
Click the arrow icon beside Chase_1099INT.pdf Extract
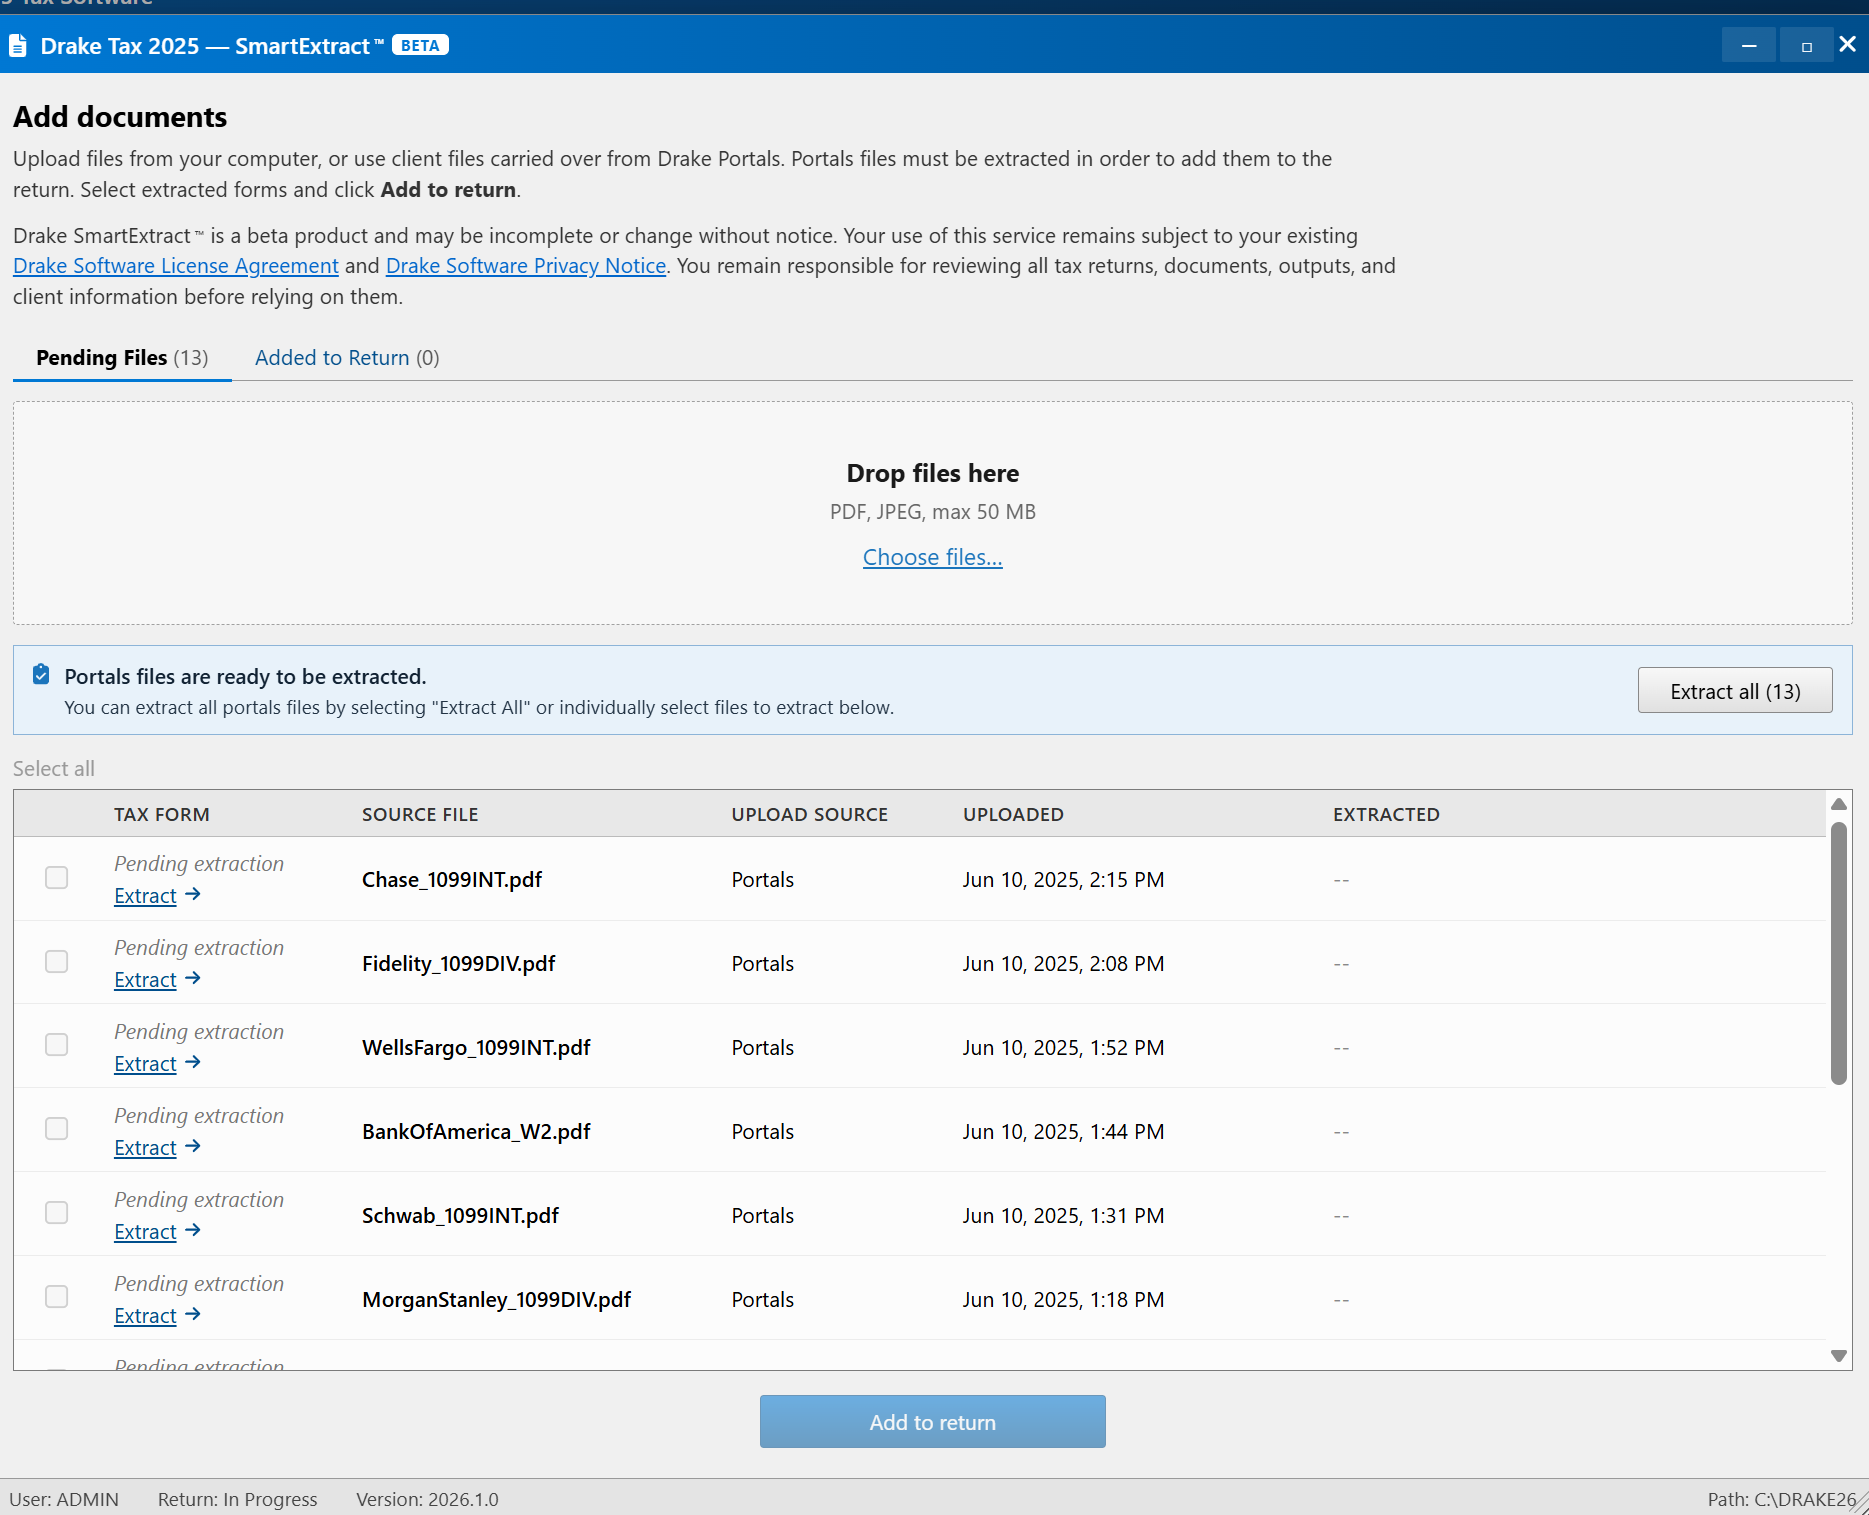(x=193, y=895)
